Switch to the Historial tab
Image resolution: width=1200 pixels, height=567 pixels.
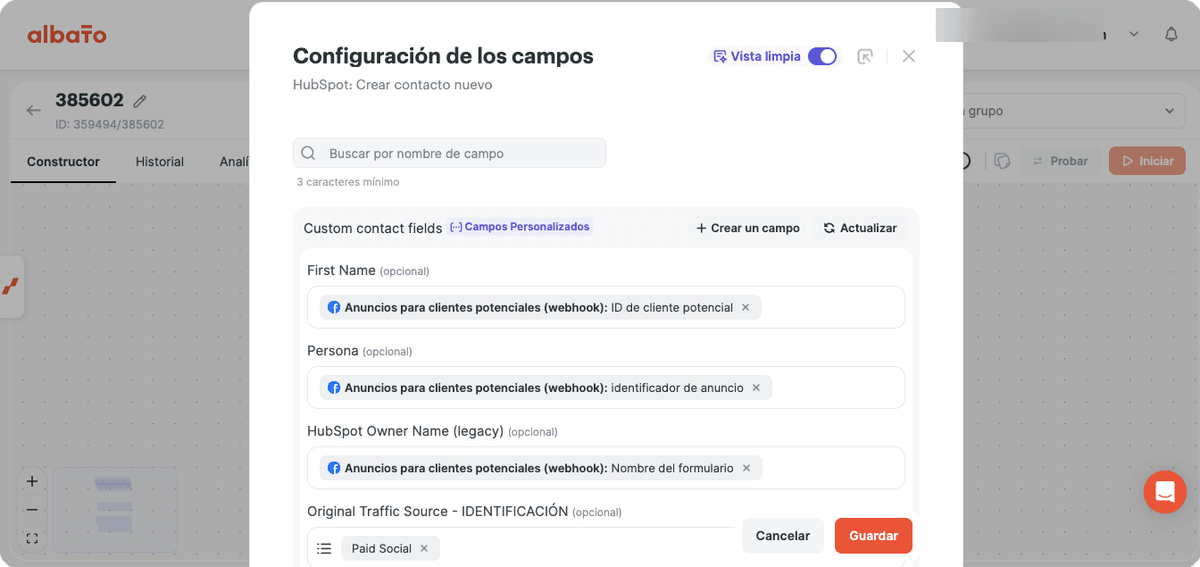point(160,161)
